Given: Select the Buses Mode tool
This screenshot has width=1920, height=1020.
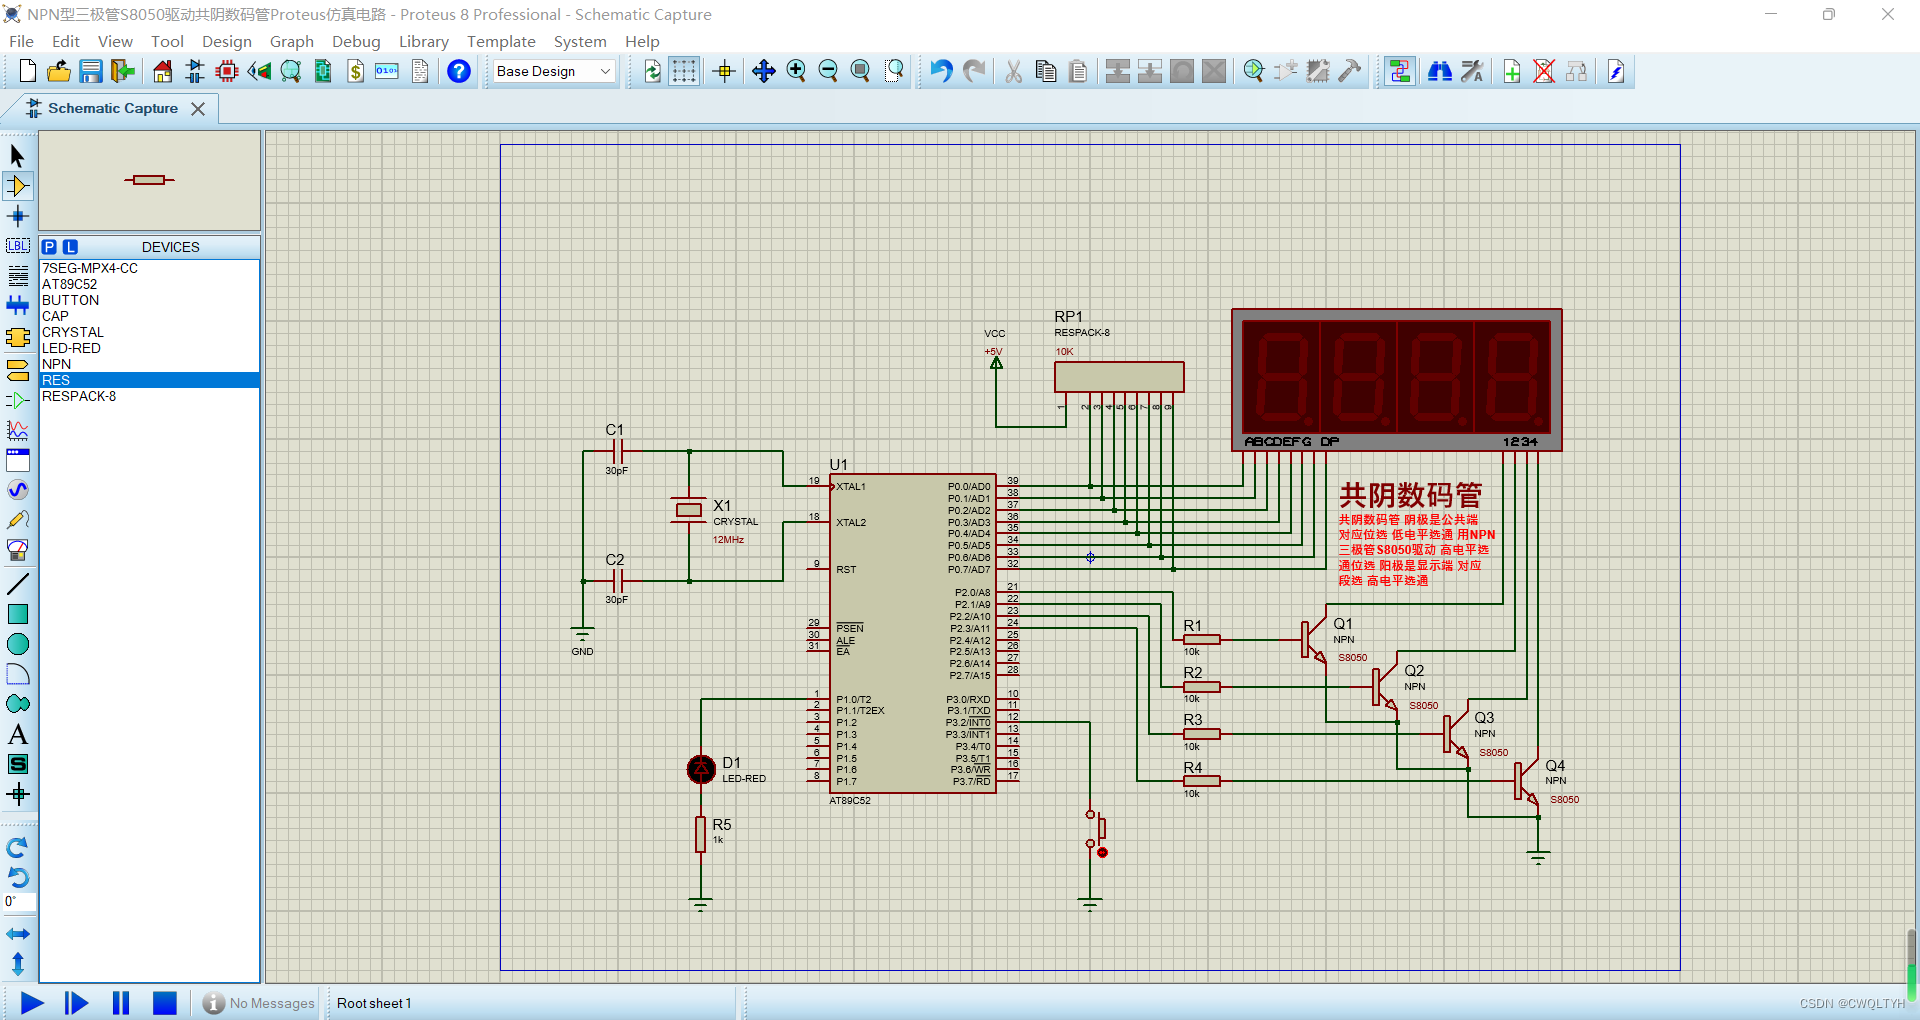Looking at the screenshot, I should pos(17,306).
